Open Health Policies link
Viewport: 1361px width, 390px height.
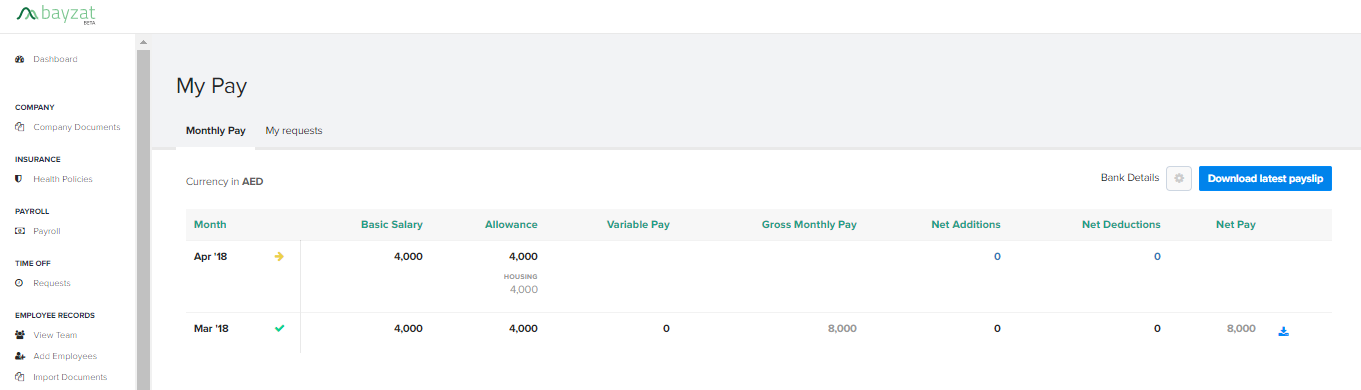pos(63,179)
